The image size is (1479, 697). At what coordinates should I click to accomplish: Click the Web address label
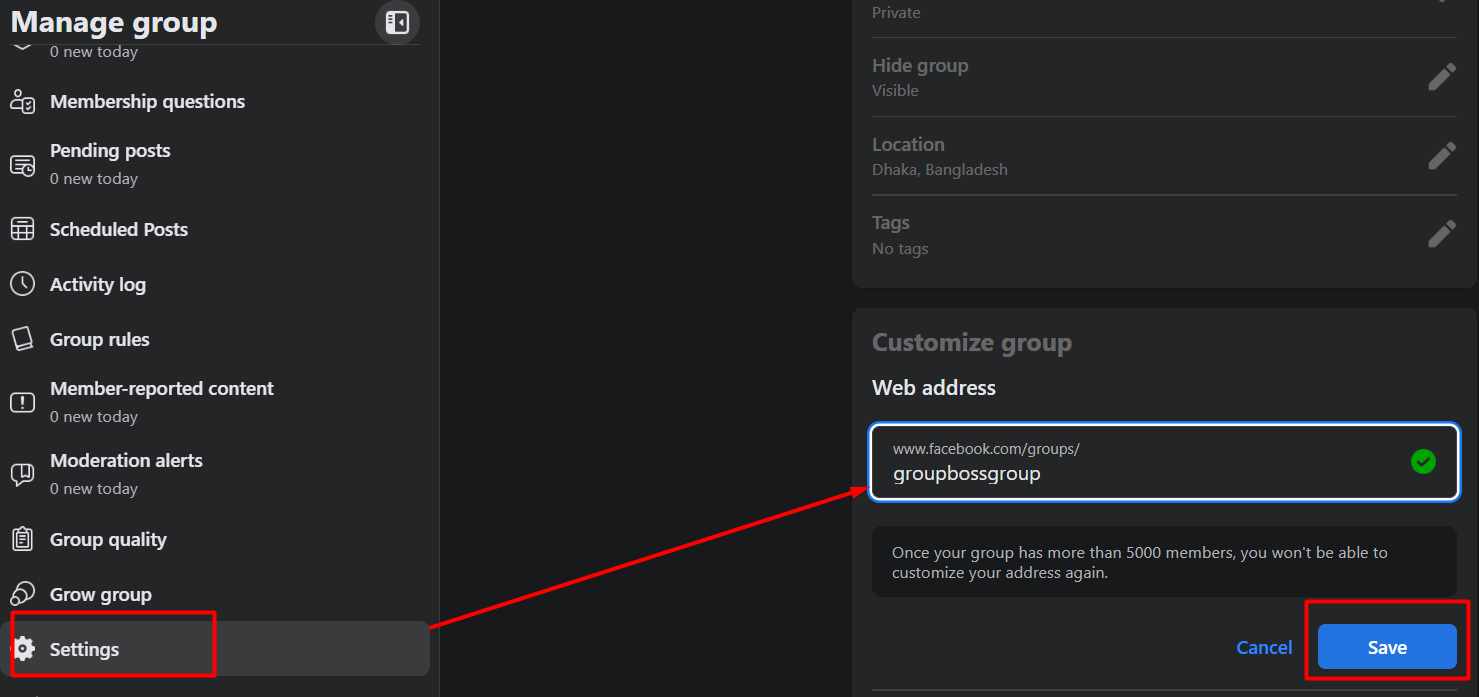click(934, 387)
